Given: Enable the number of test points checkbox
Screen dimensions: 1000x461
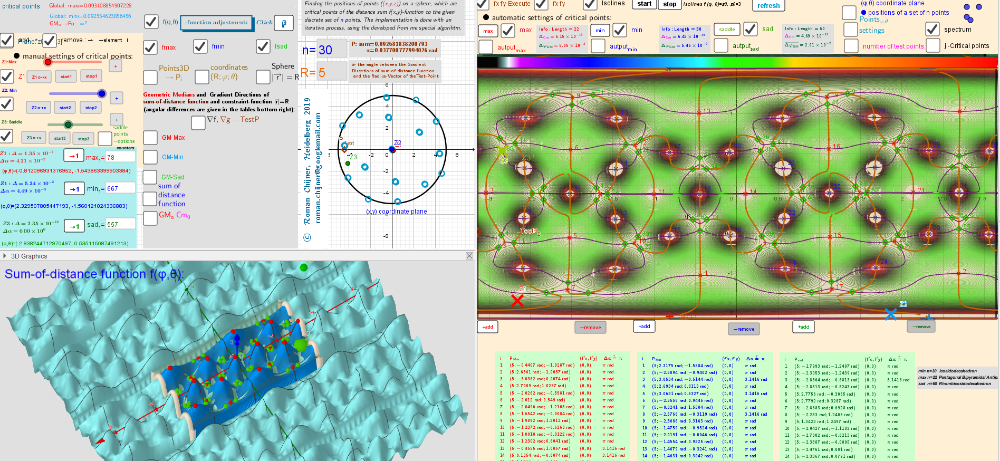Looking at the screenshot, I should (851, 45).
